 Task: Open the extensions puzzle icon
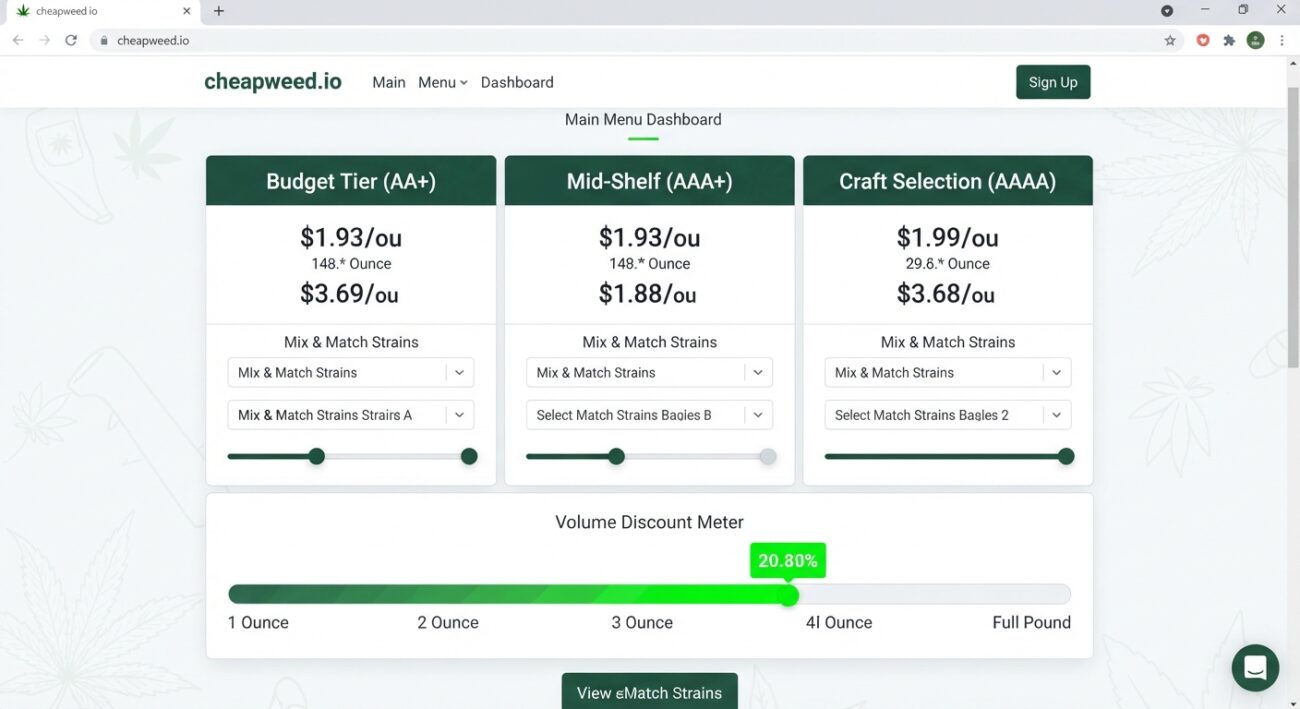[x=1229, y=40]
